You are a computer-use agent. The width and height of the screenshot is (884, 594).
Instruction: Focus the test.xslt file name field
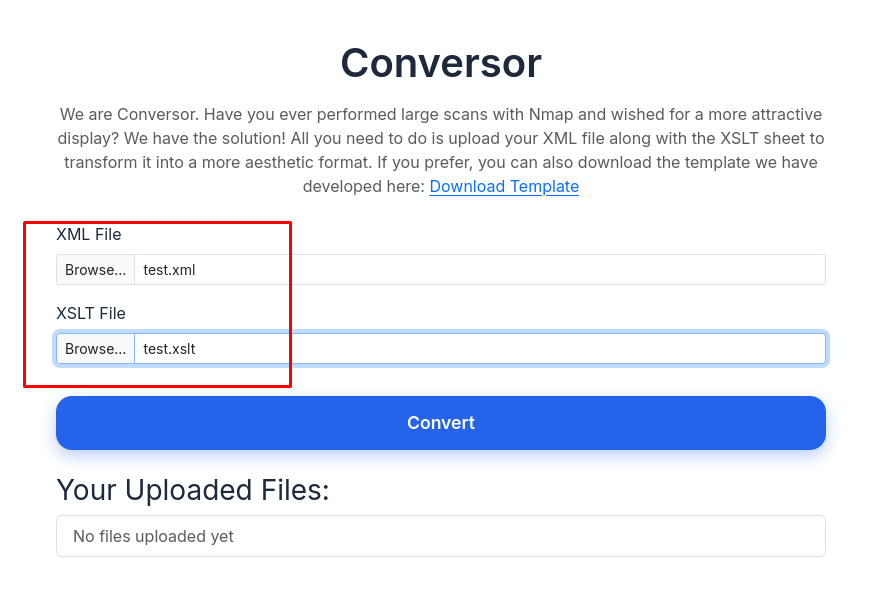point(480,349)
